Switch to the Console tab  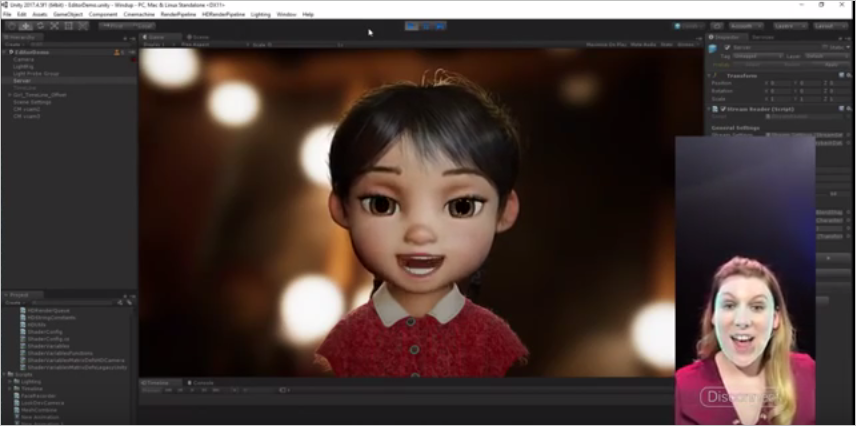(203, 383)
